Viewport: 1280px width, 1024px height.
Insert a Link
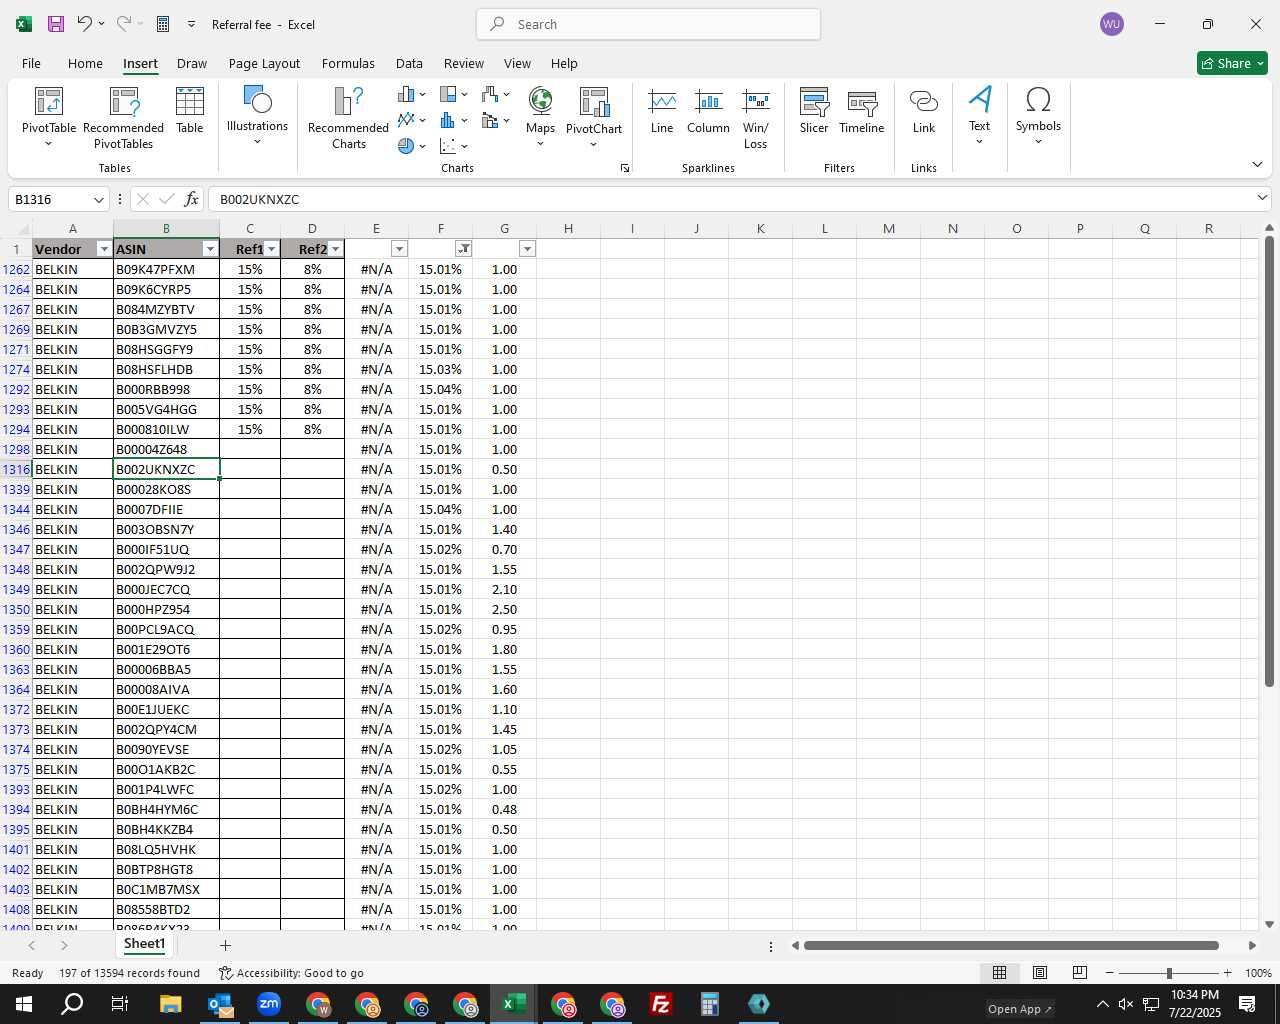pos(924,111)
